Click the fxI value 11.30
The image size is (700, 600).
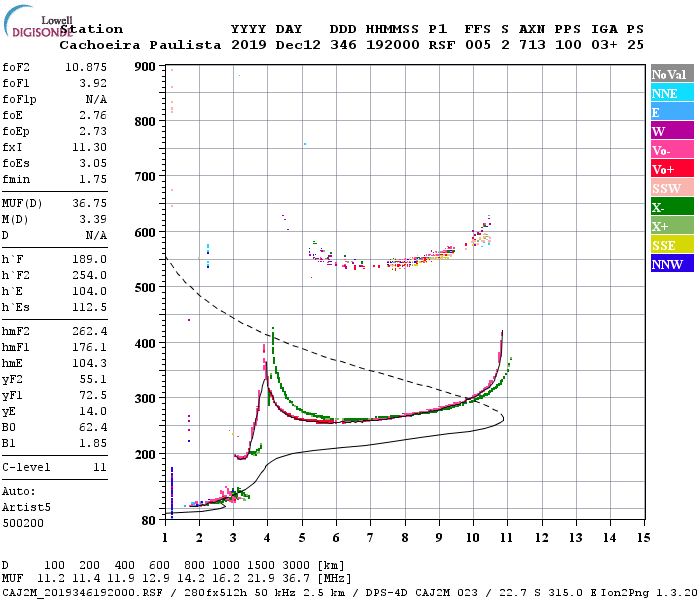[x=89, y=147]
